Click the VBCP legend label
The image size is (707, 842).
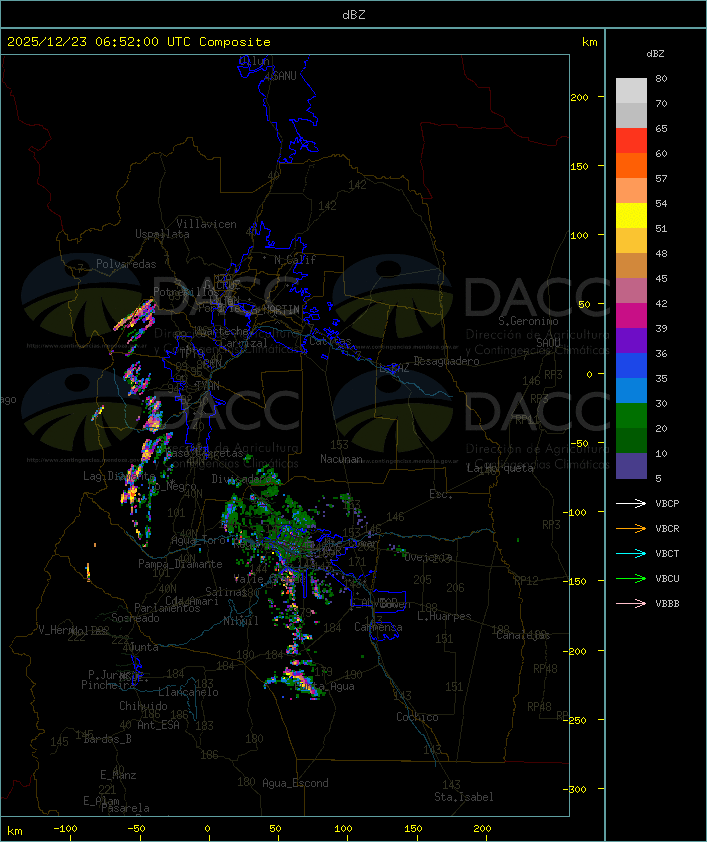tap(667, 504)
